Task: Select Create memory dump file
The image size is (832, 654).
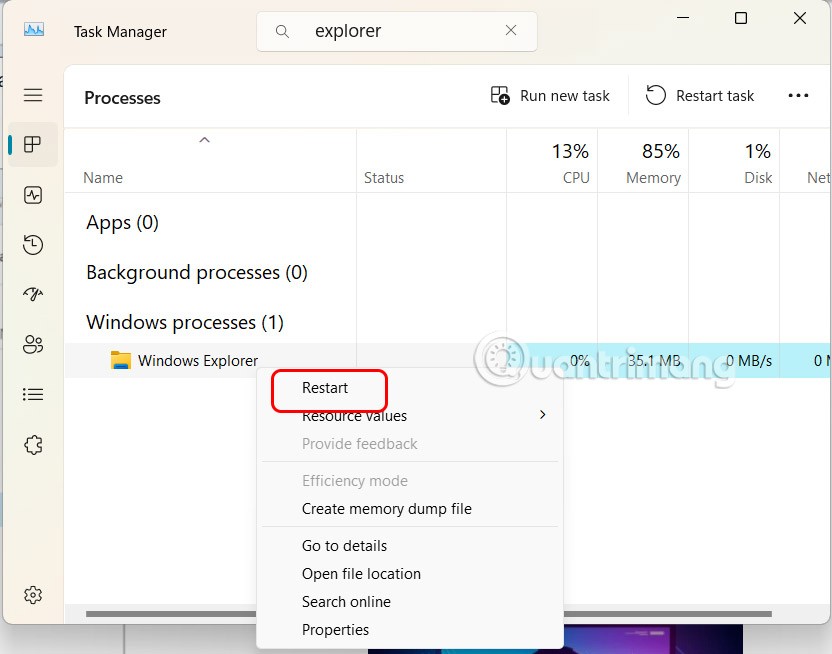Action: 386,509
